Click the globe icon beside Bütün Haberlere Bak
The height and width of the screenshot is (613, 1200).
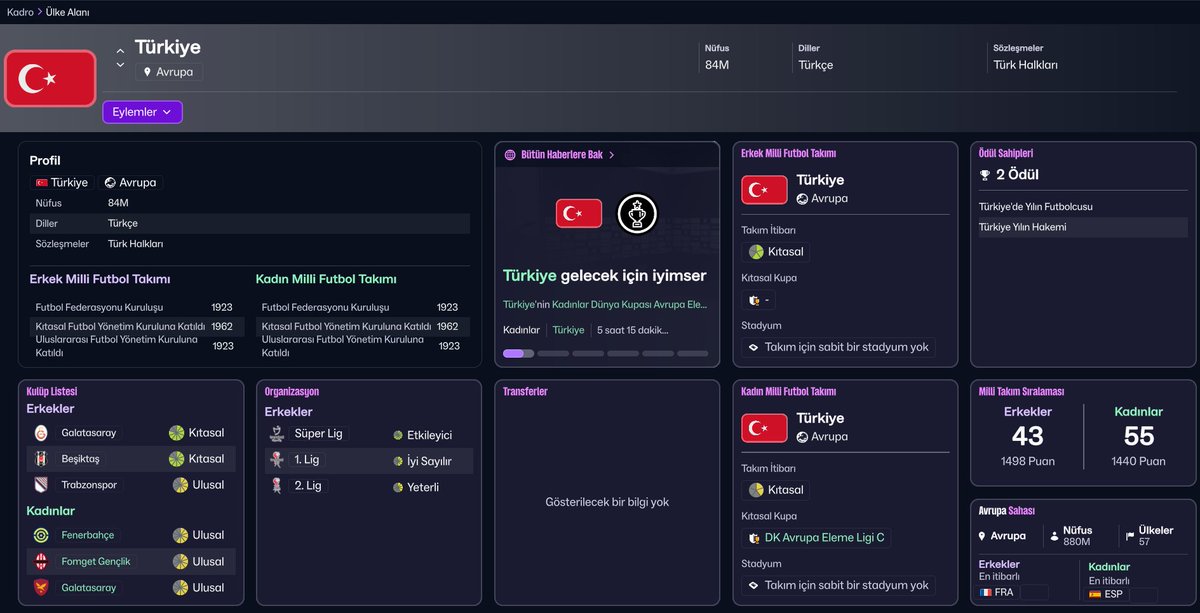pos(510,155)
